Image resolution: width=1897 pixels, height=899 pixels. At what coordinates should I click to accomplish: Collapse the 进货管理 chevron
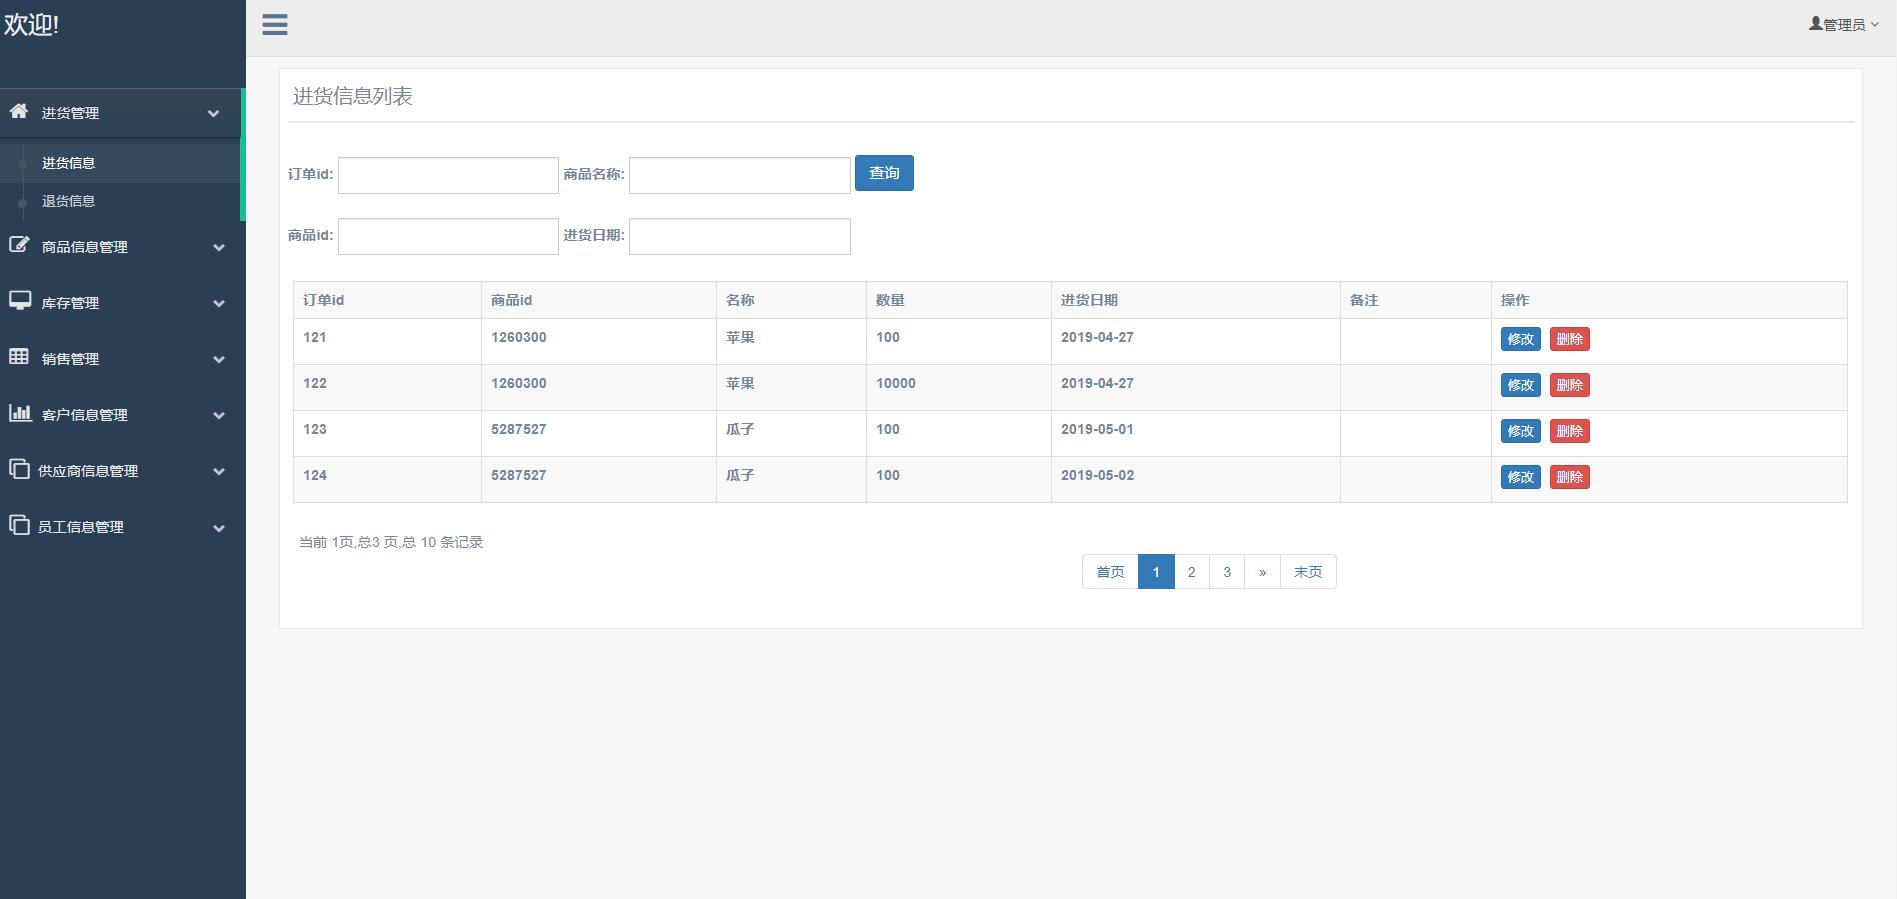tap(213, 114)
